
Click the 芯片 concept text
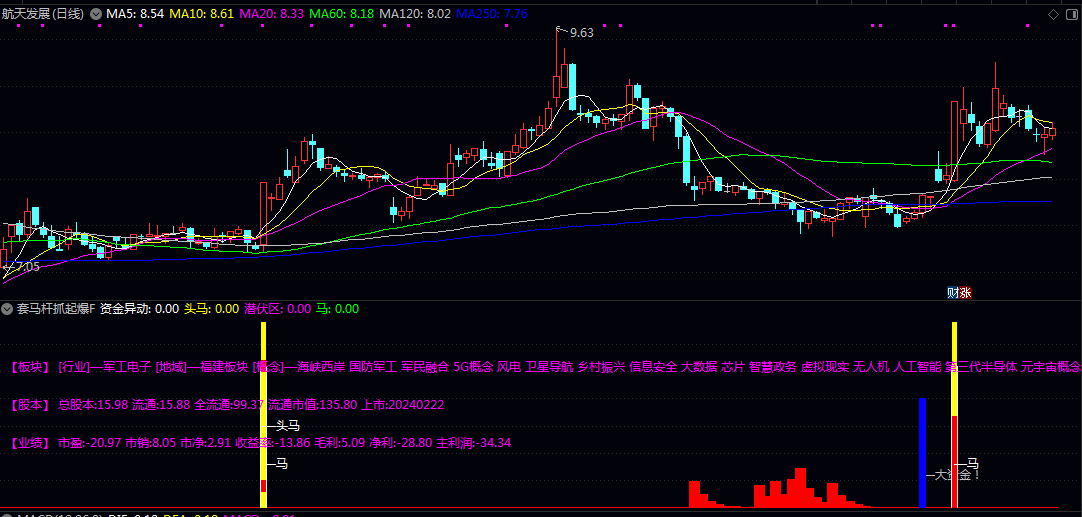[733, 367]
